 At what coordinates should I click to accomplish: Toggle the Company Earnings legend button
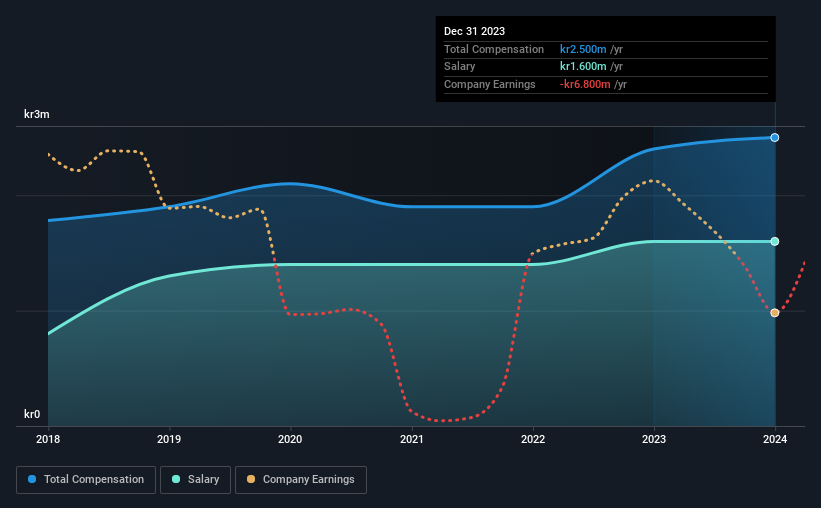(x=301, y=480)
